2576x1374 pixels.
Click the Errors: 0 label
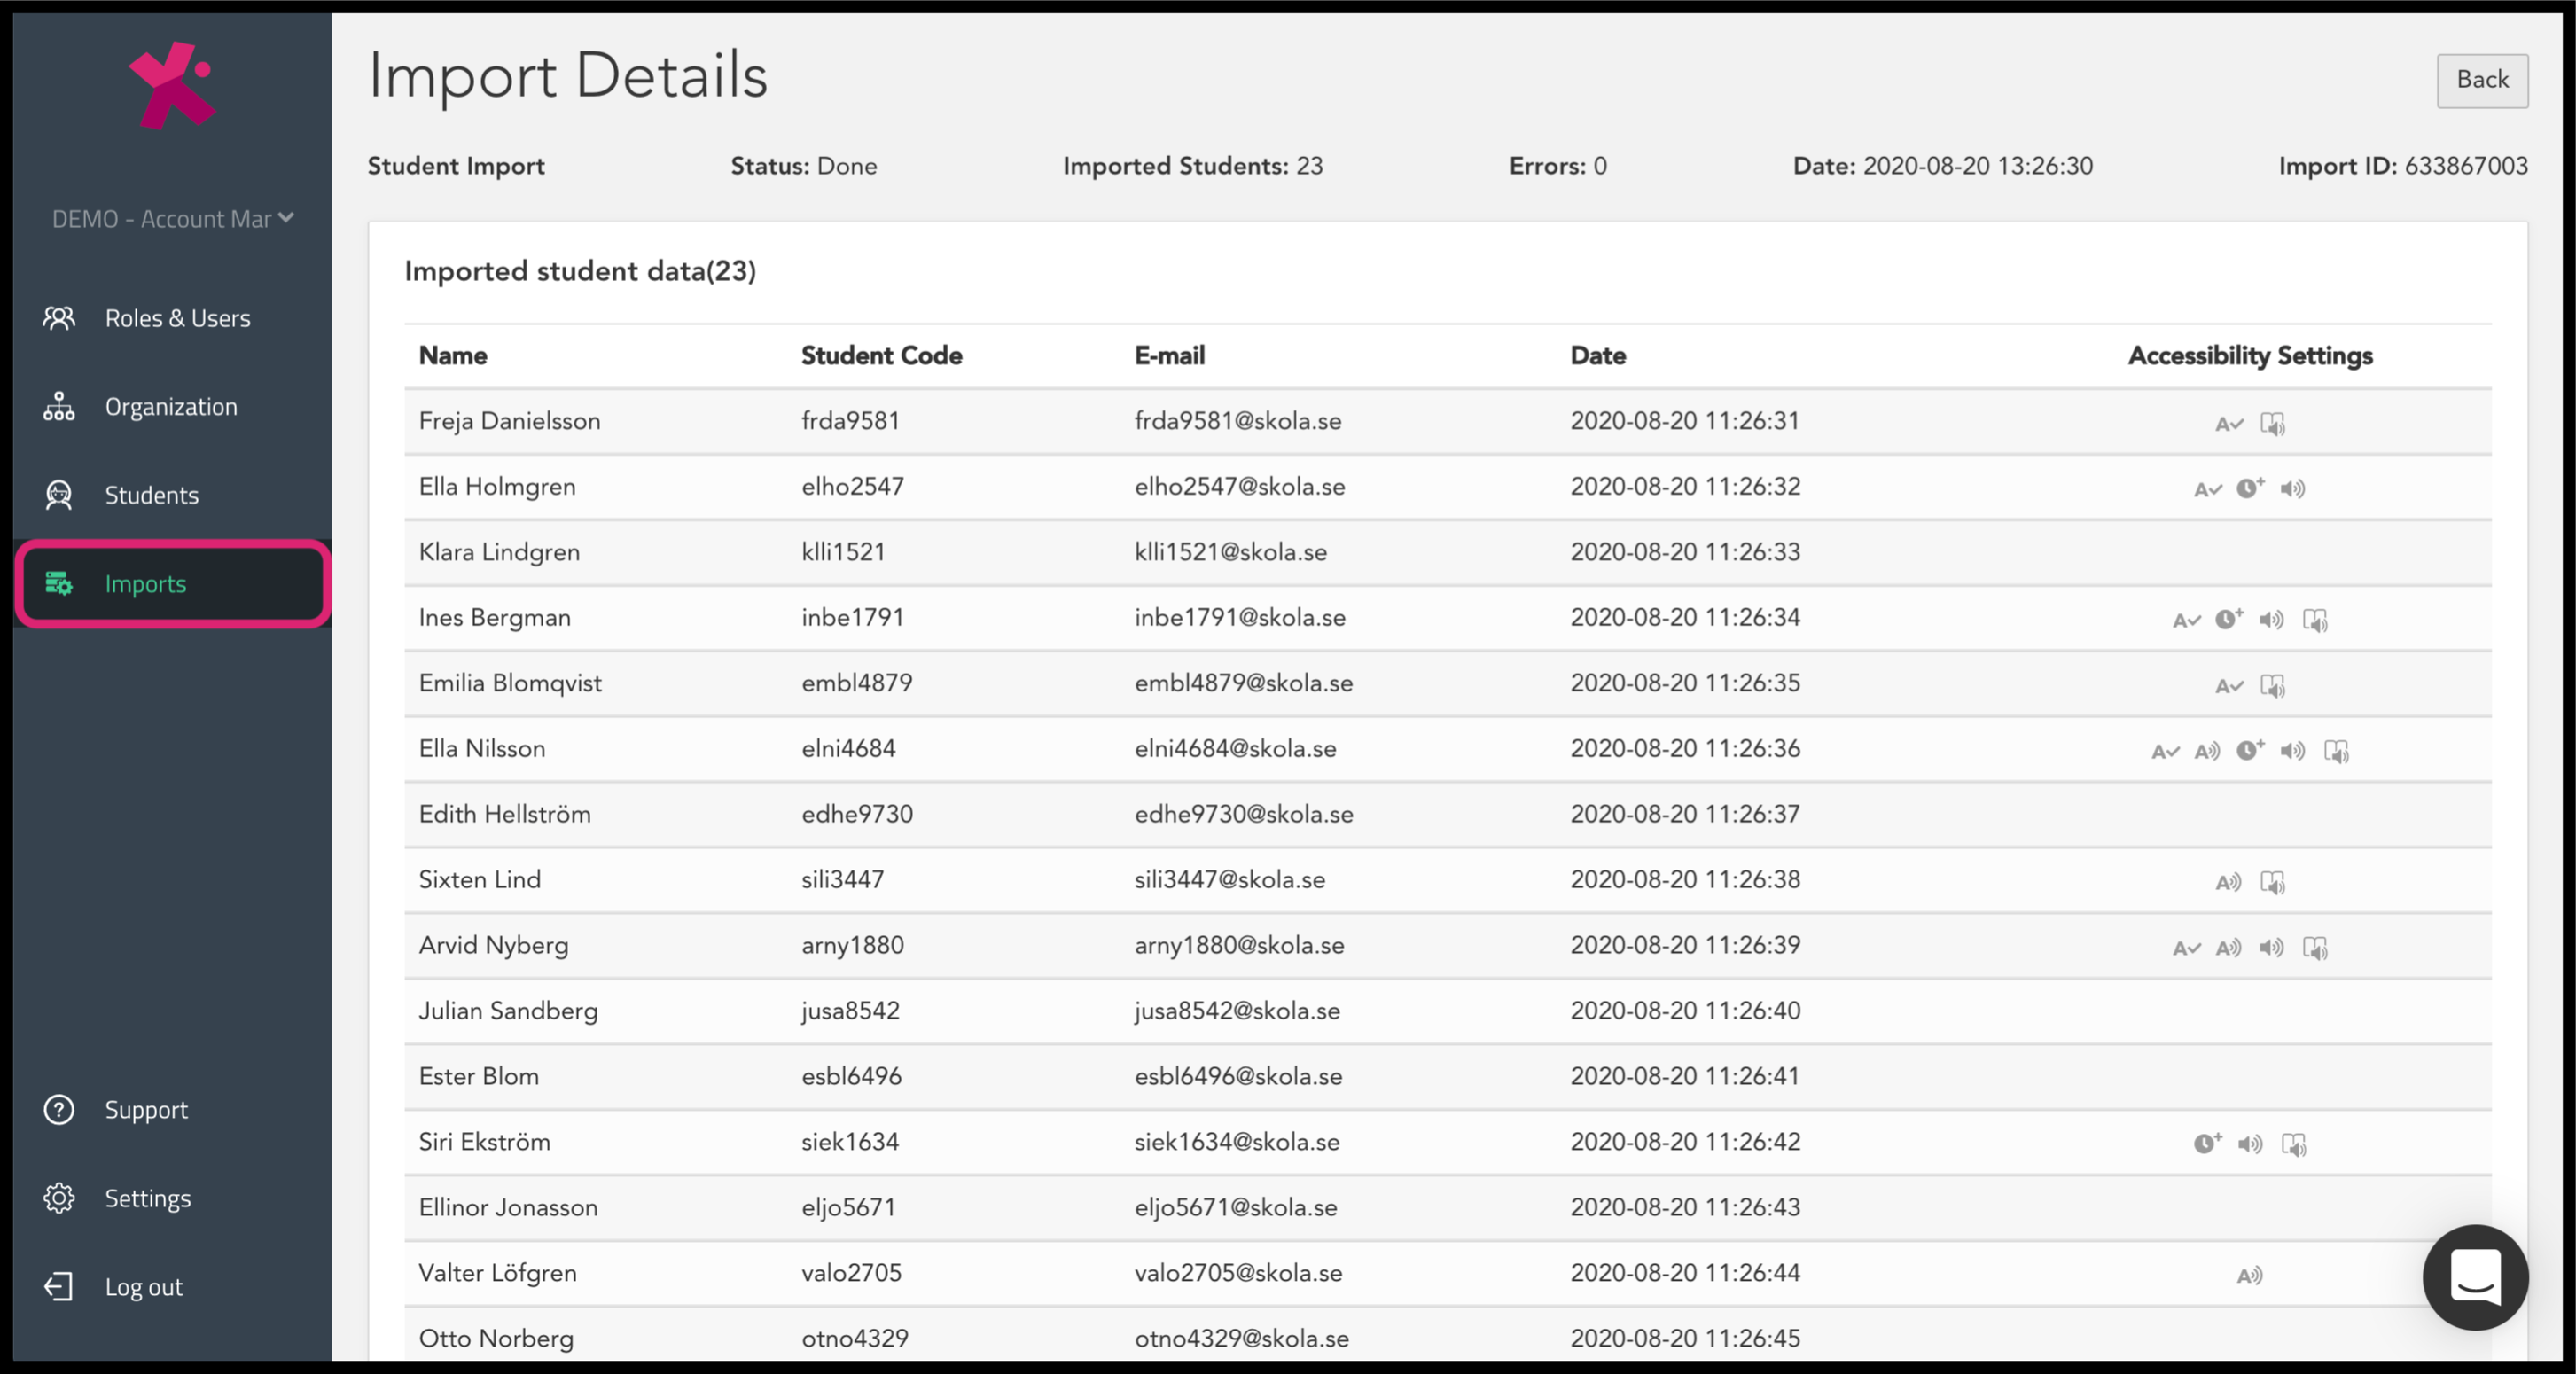click(x=1557, y=166)
